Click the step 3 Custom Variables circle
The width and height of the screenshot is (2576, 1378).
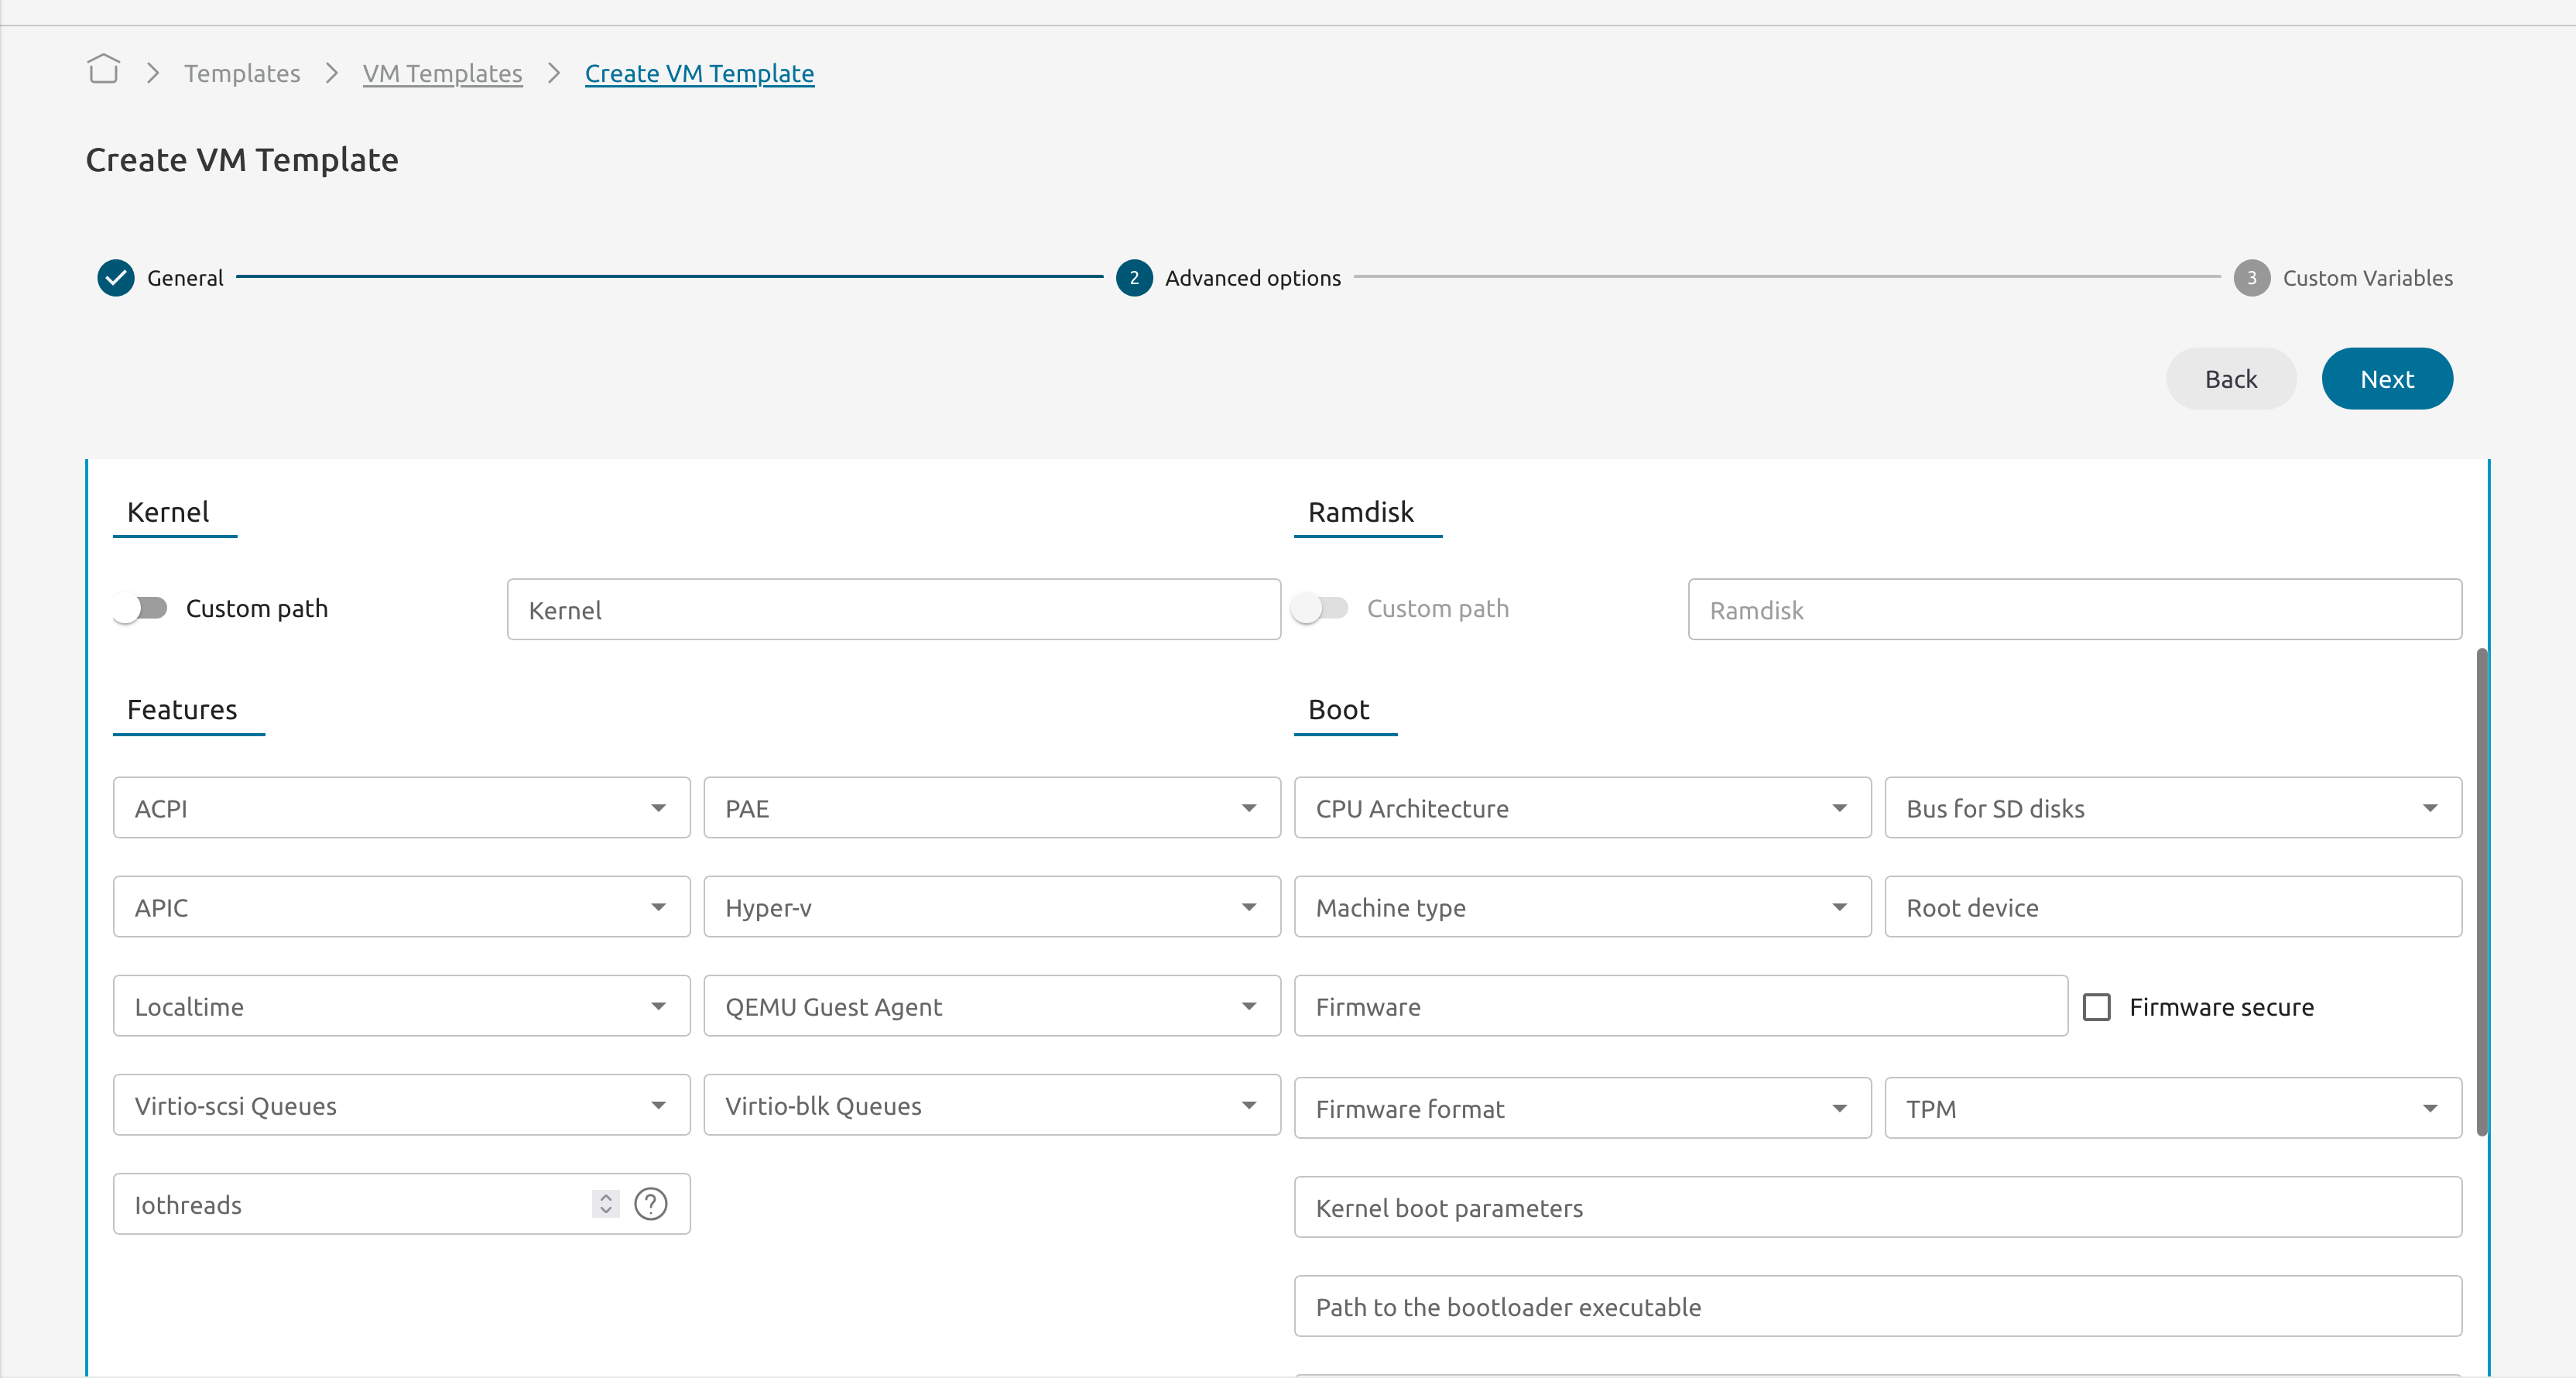coord(2251,278)
